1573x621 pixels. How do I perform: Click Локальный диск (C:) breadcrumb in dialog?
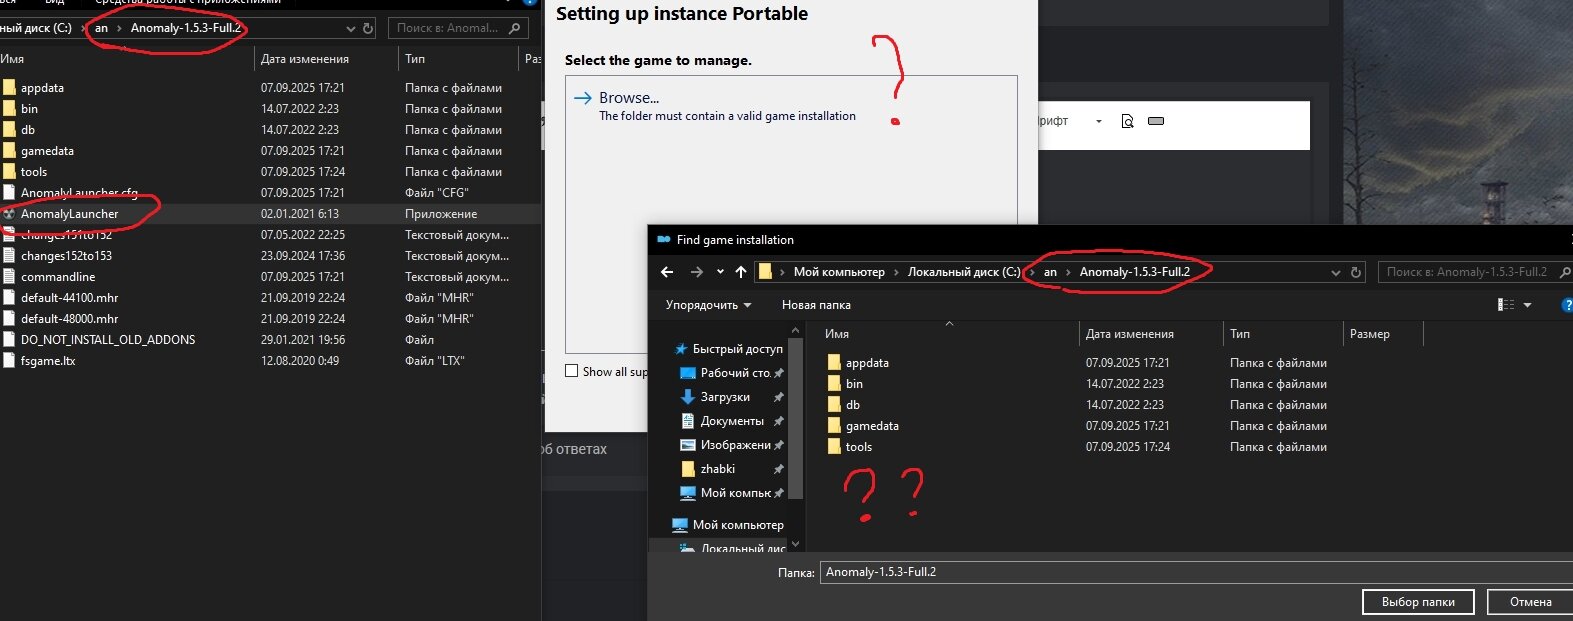click(x=964, y=272)
